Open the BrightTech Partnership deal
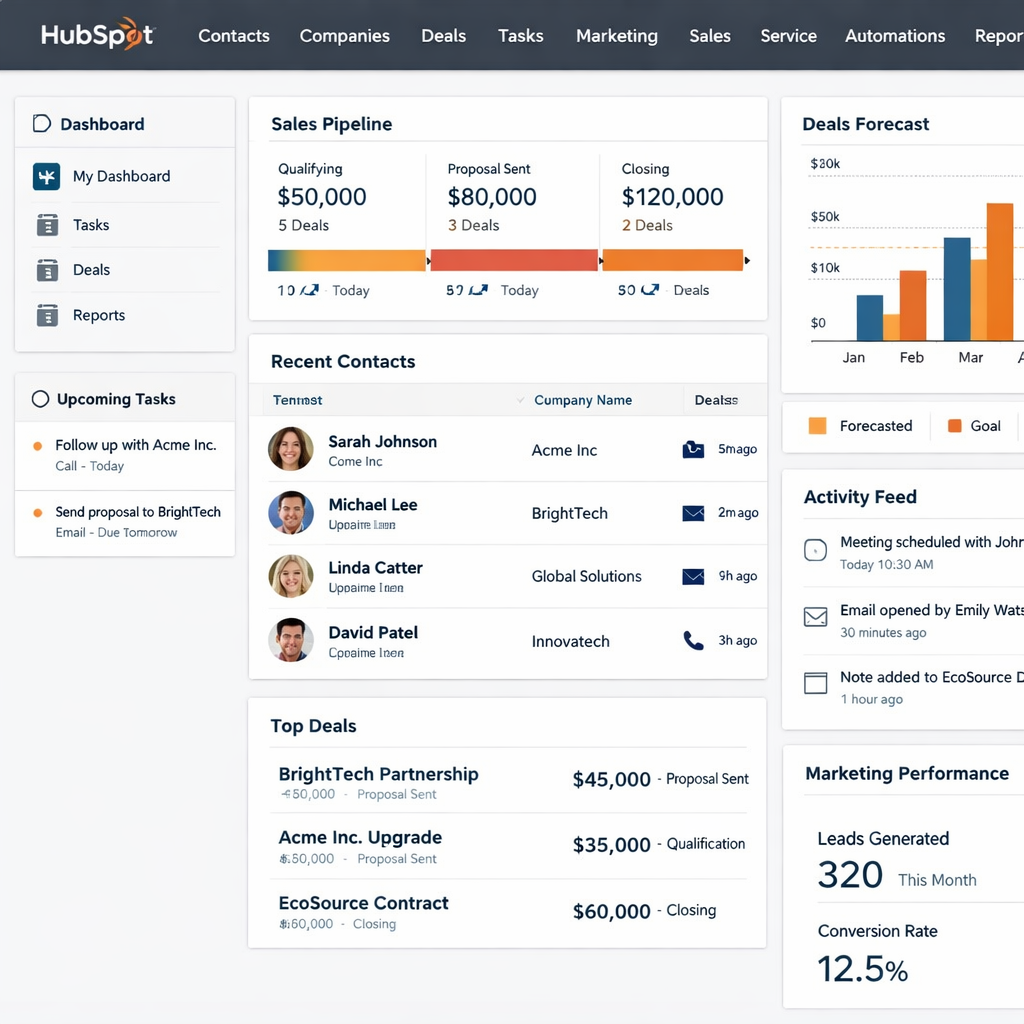This screenshot has width=1024, height=1024. [x=378, y=774]
